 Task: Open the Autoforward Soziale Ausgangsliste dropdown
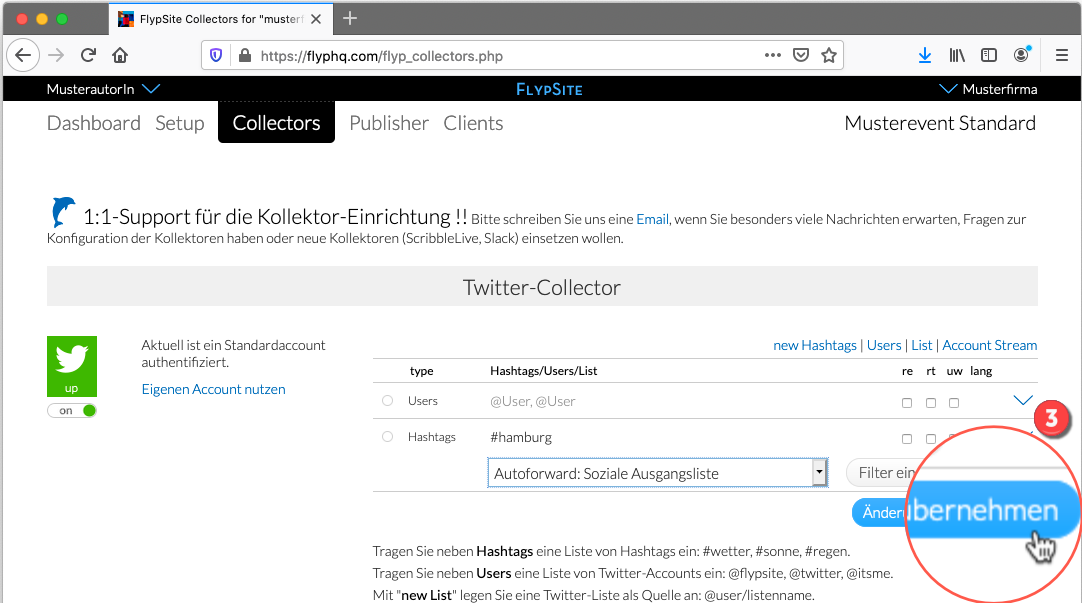click(x=658, y=473)
